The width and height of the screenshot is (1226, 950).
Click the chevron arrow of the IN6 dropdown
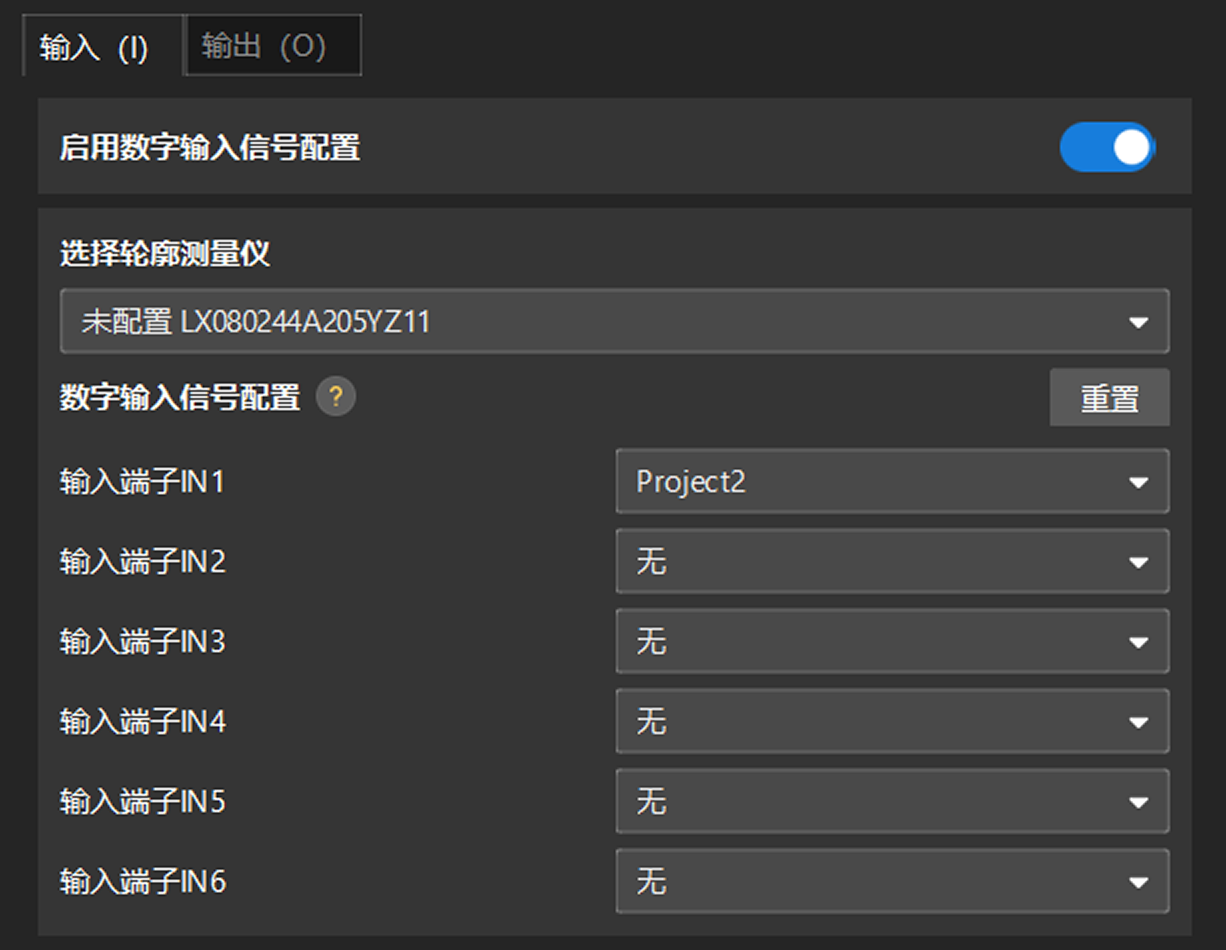point(1140,882)
